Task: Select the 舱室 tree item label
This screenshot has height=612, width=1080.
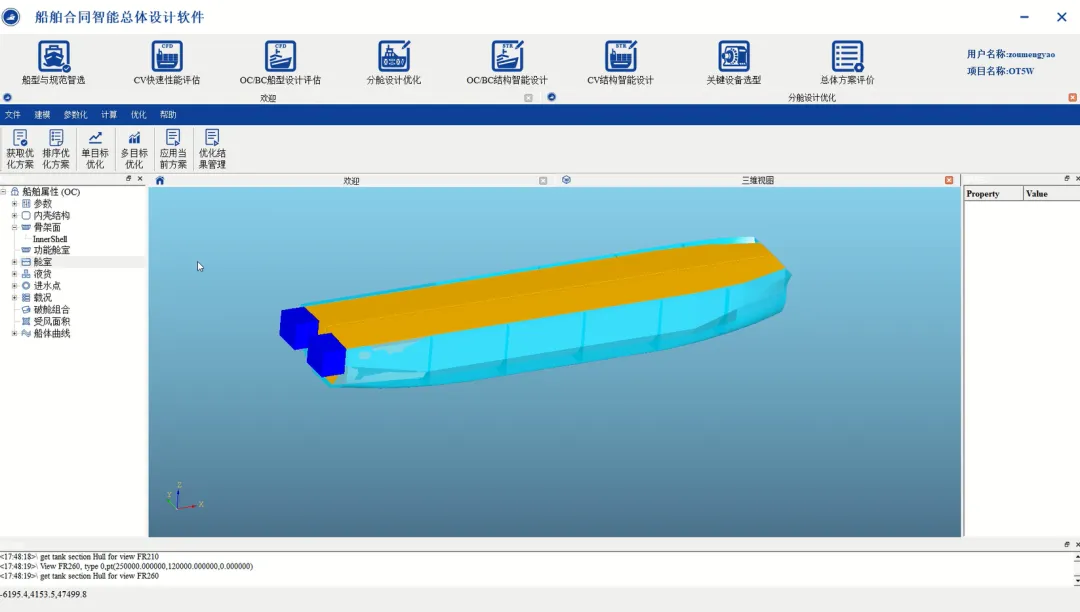Action: click(42, 262)
